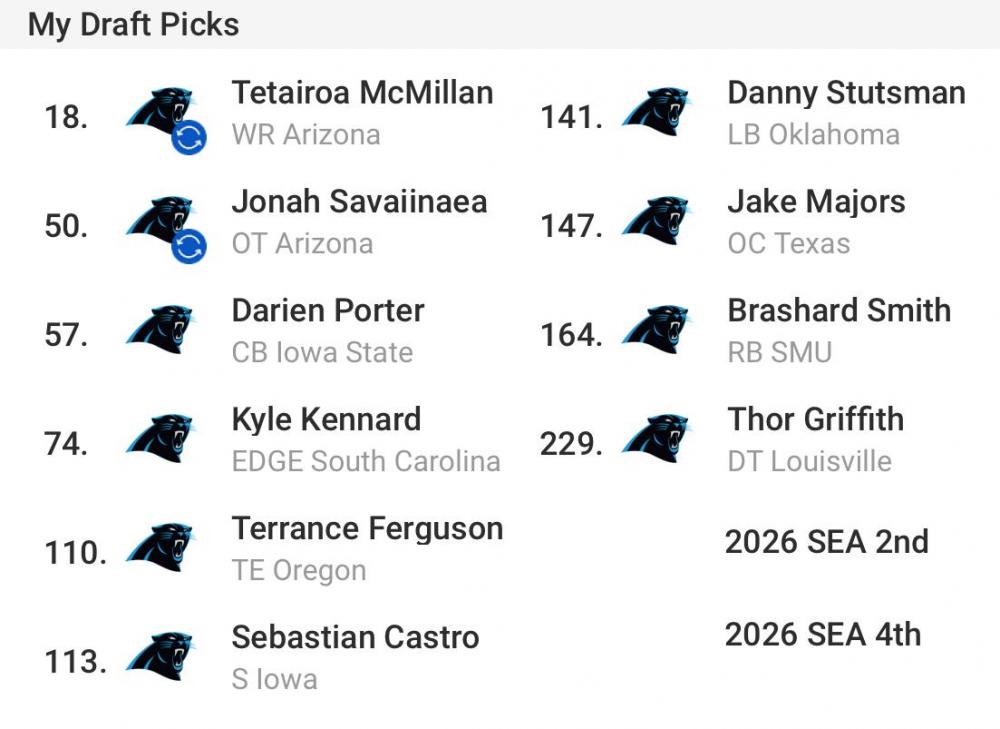Click Panthers logo beside Sebastian Castro
The image size is (1000, 729).
[x=160, y=658]
